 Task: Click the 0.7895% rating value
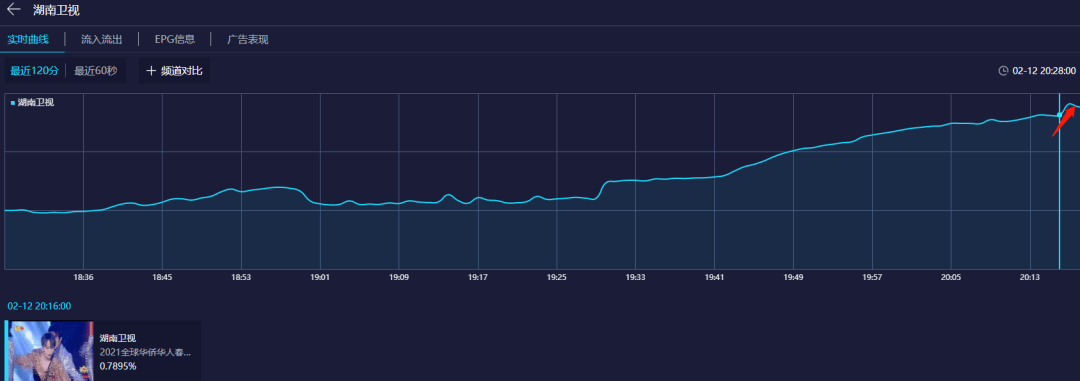(x=118, y=366)
